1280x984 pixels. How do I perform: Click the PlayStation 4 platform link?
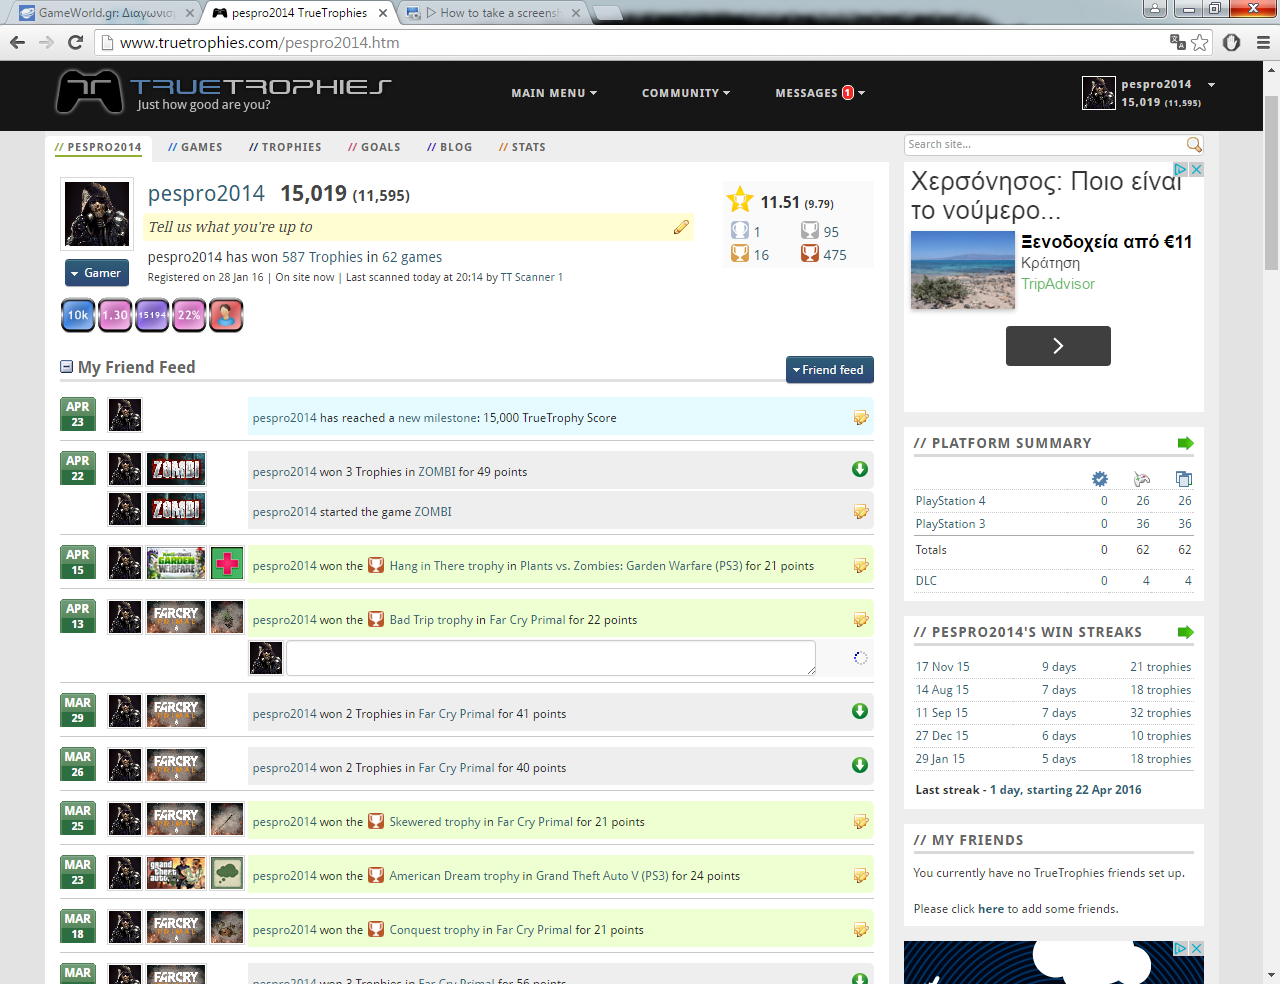[x=950, y=501]
